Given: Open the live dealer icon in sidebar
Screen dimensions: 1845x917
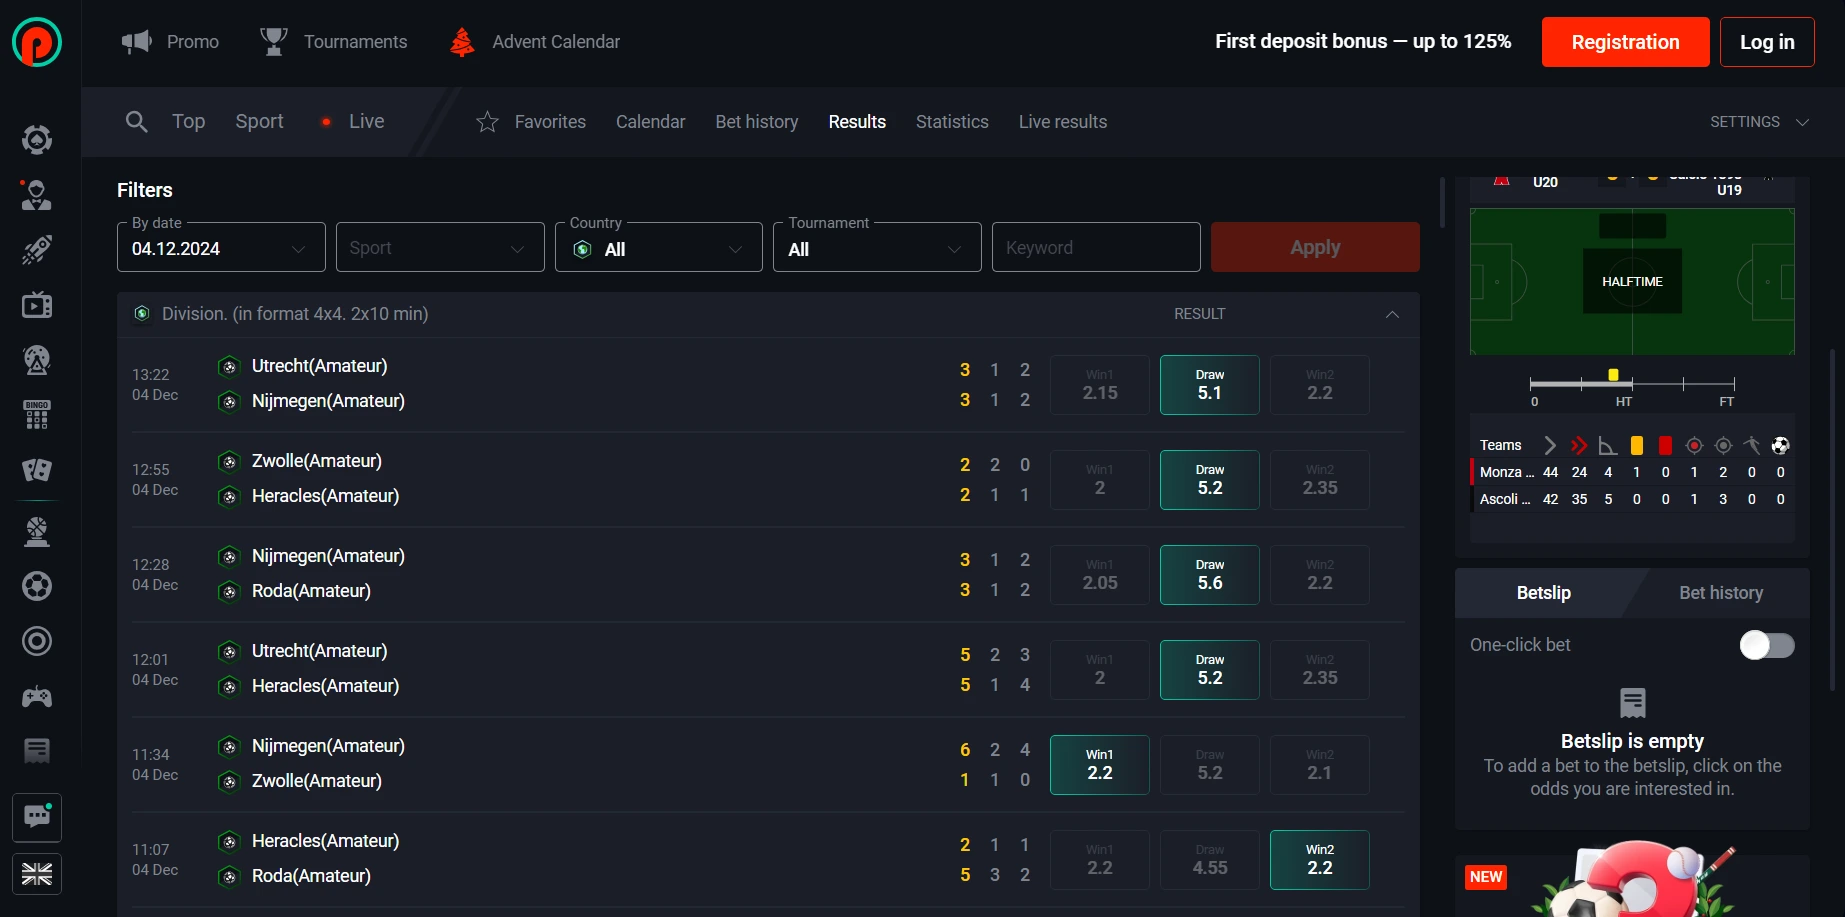Looking at the screenshot, I should pos(37,195).
